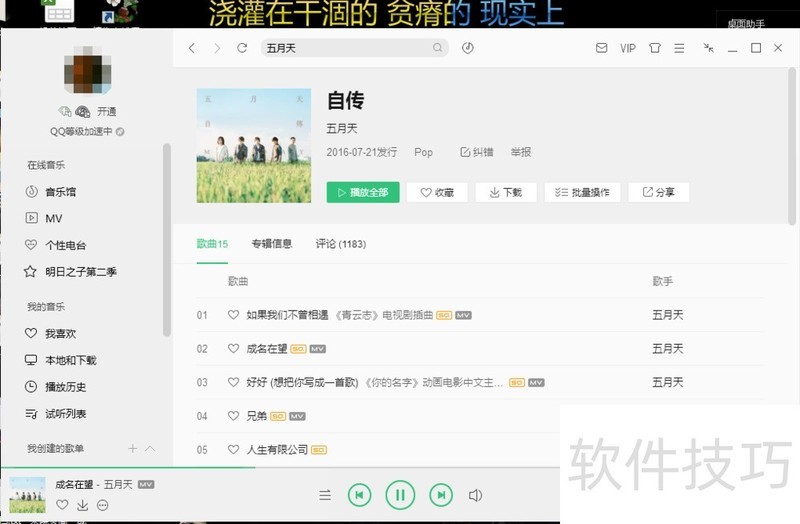Open MV badge in the player bar

point(146,485)
